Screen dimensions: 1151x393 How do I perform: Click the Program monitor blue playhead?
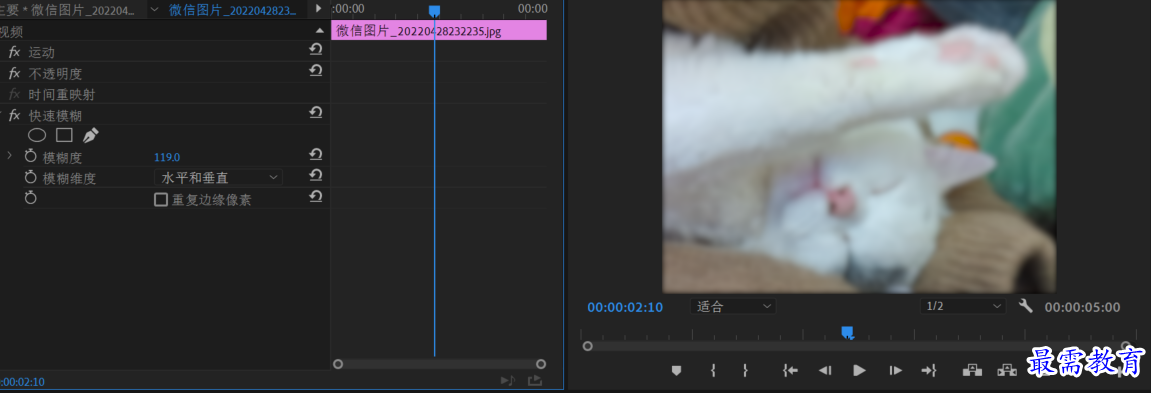(847, 333)
